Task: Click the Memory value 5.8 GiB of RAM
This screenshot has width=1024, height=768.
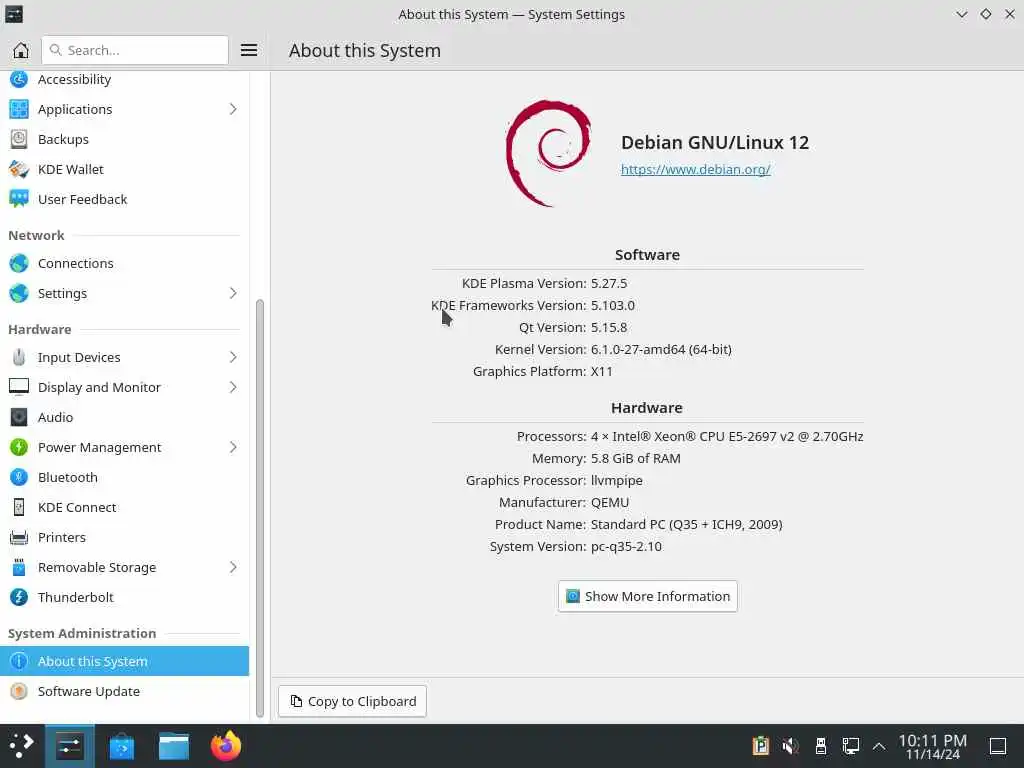Action: pos(635,458)
